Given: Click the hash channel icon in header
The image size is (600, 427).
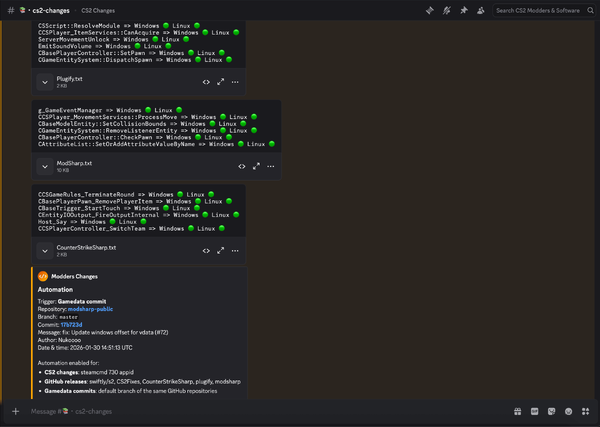Looking at the screenshot, I should 11,11.
